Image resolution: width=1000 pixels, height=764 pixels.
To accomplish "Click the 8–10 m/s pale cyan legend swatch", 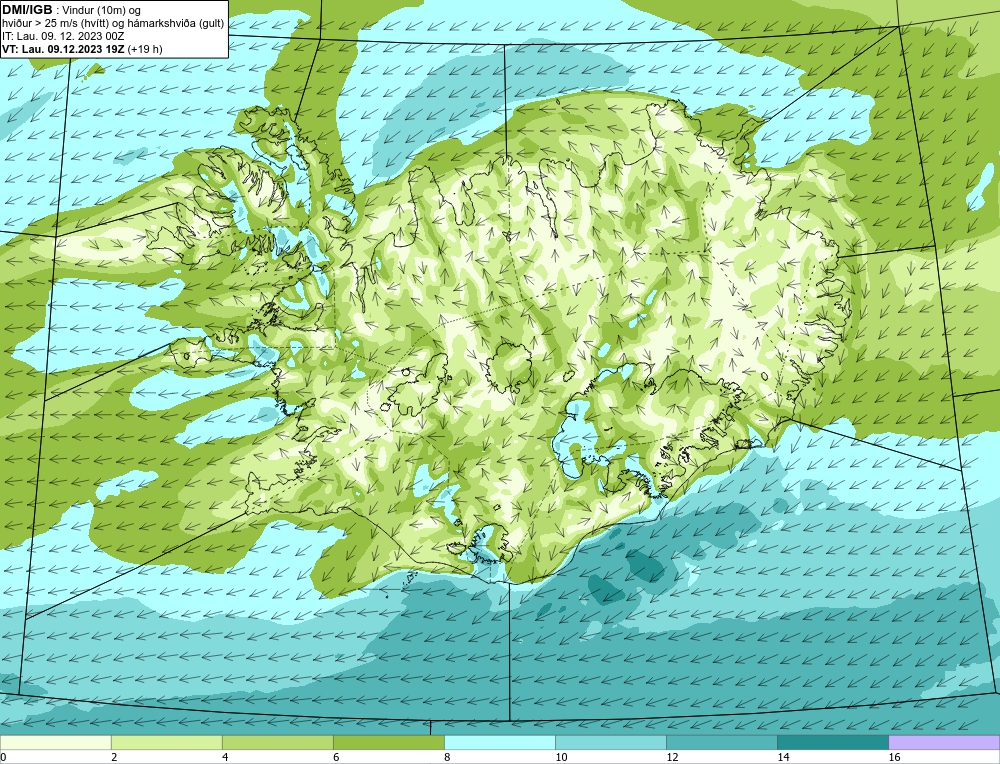I will click(499, 742).
